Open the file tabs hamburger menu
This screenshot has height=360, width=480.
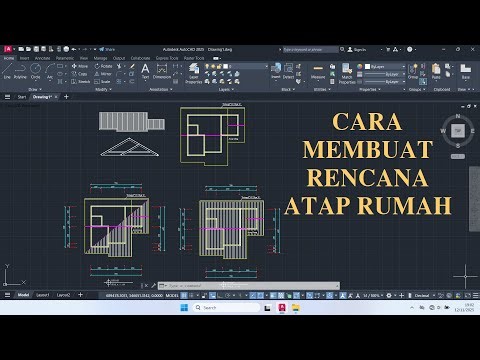coord(7,97)
